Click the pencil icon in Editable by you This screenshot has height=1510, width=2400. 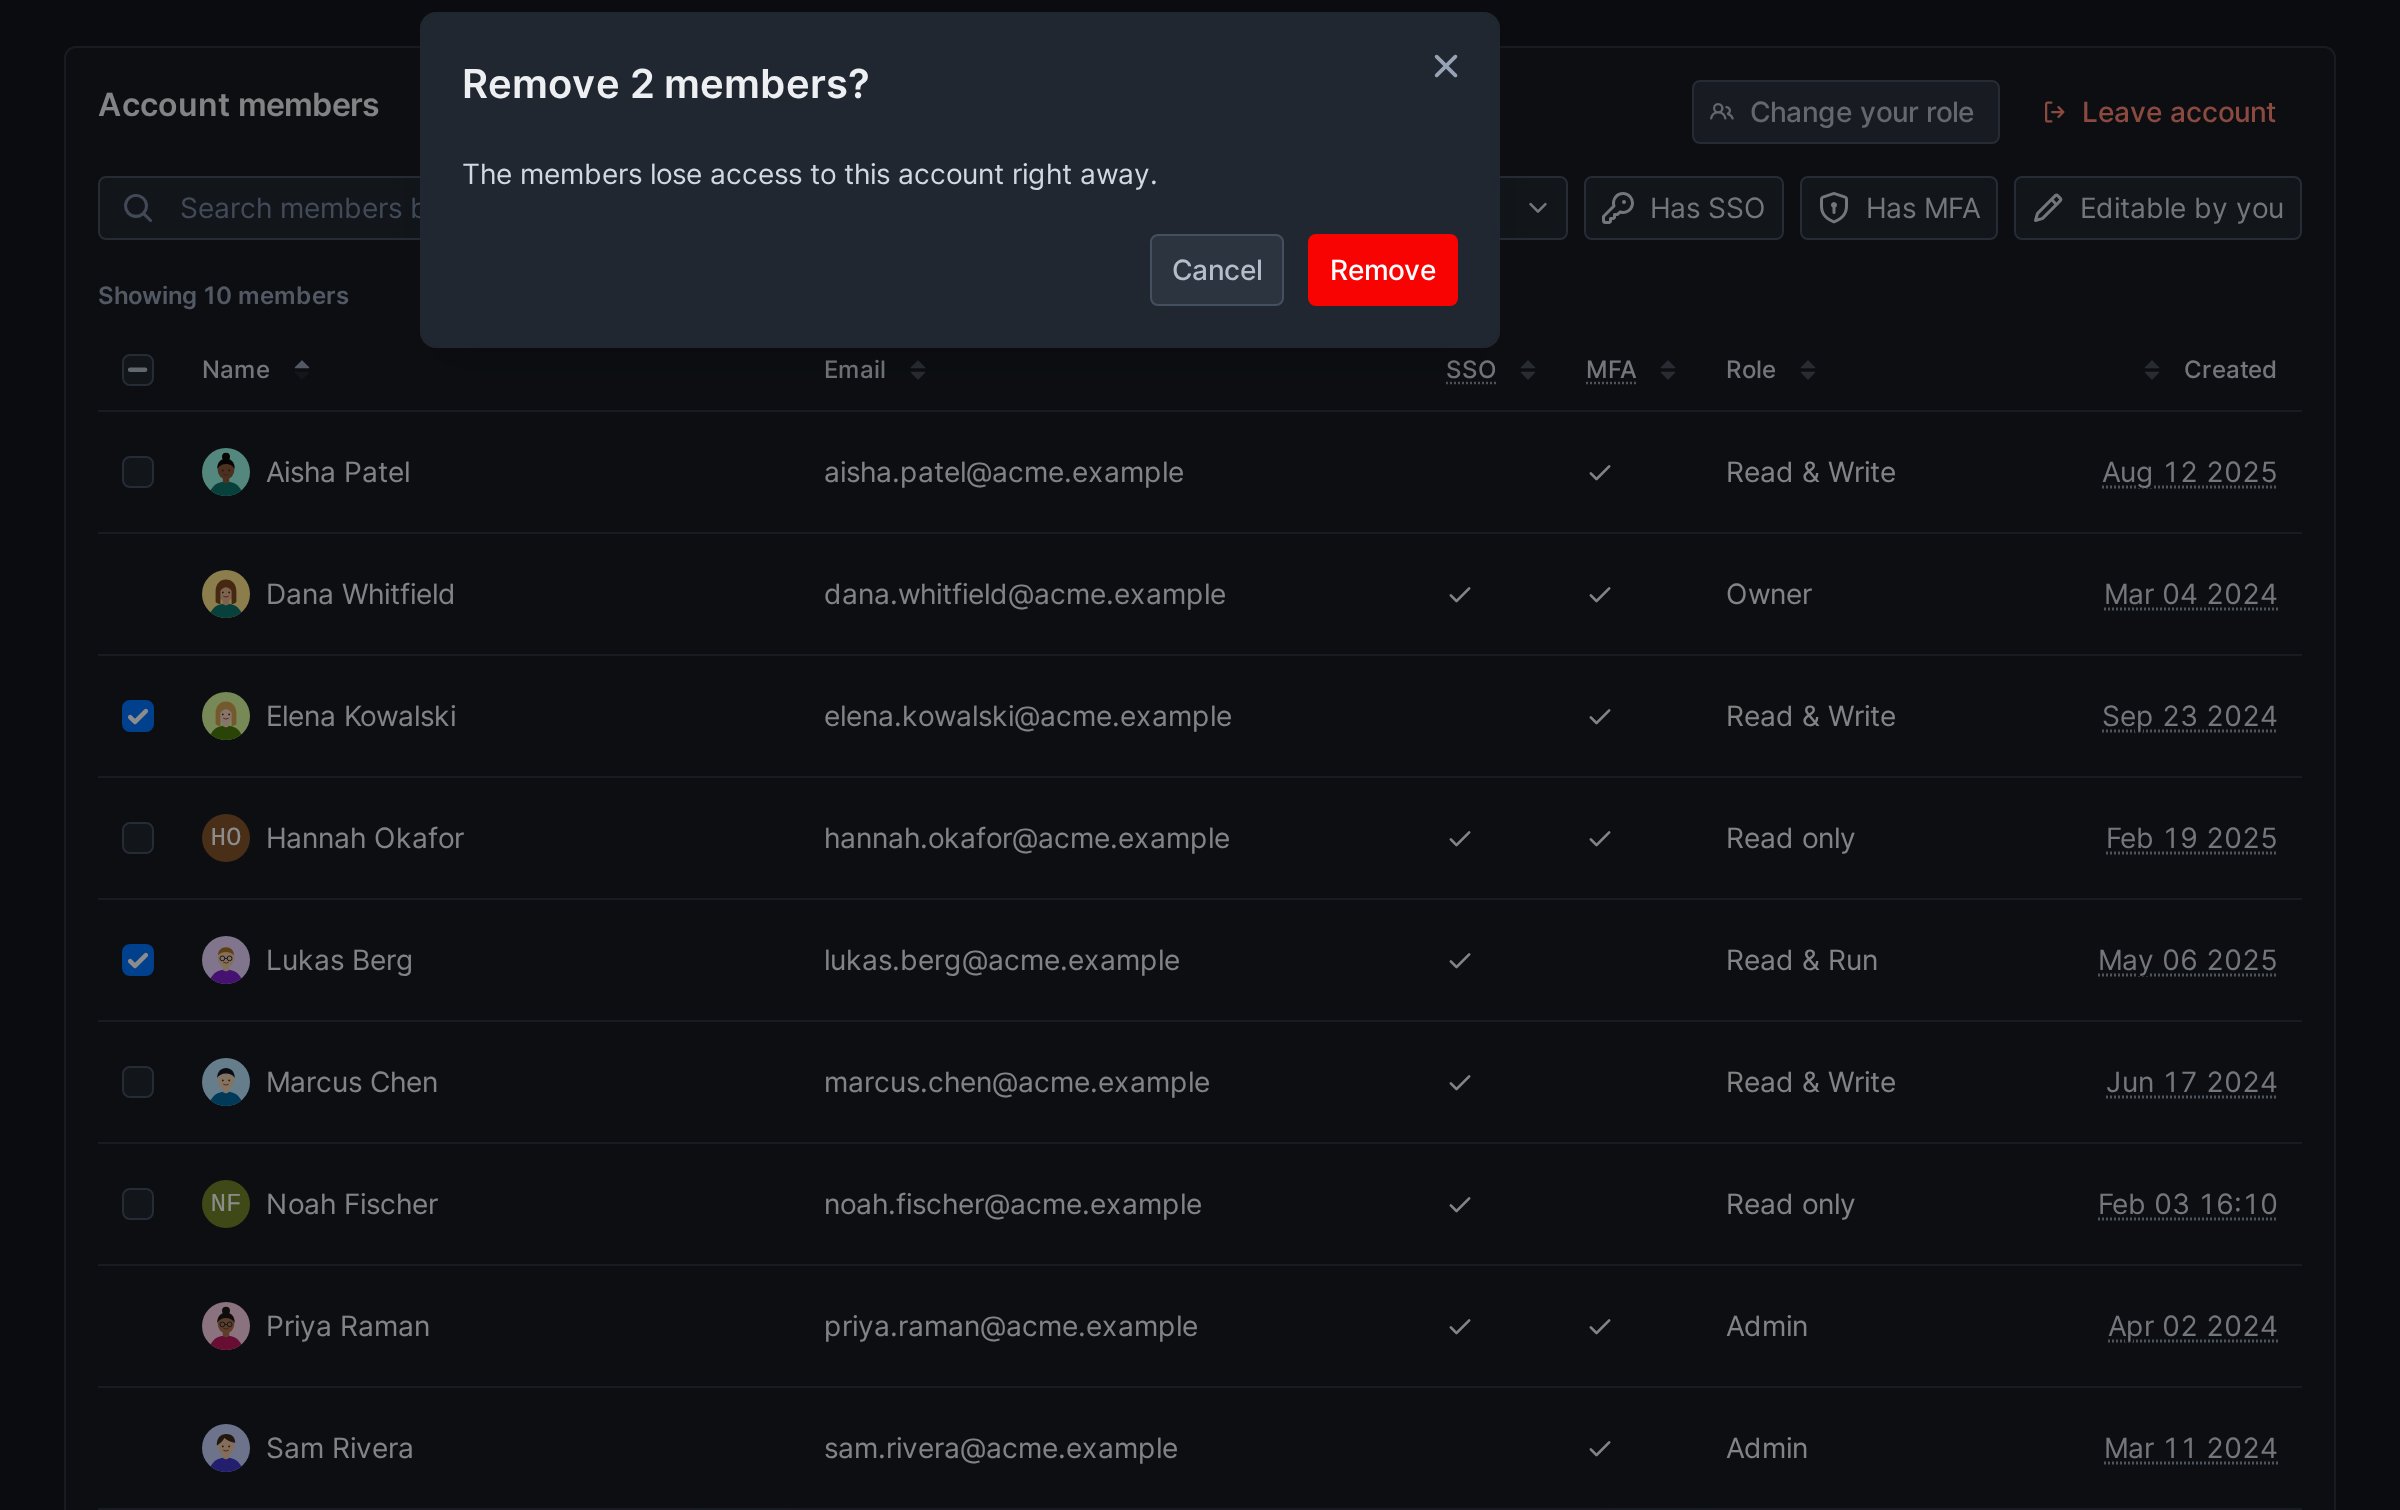click(2047, 208)
